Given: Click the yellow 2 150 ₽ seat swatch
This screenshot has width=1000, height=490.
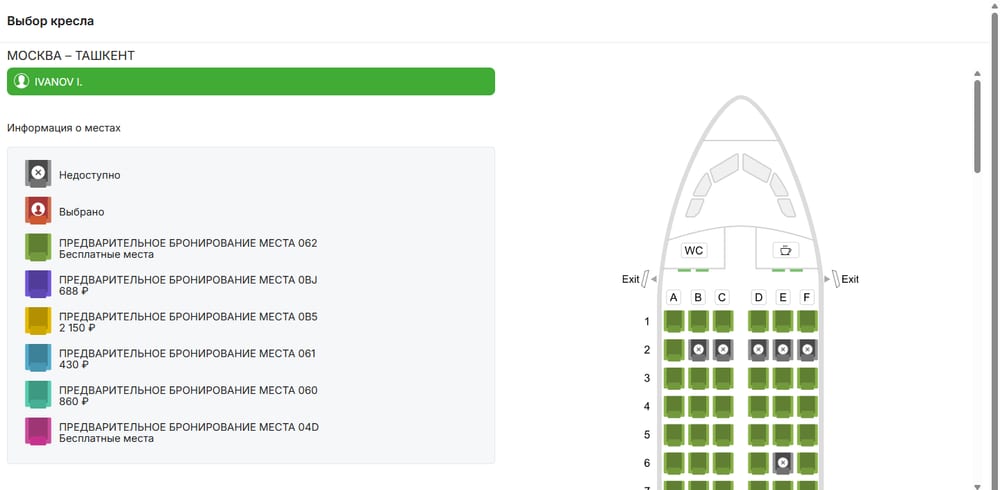Looking at the screenshot, I should (x=38, y=321).
